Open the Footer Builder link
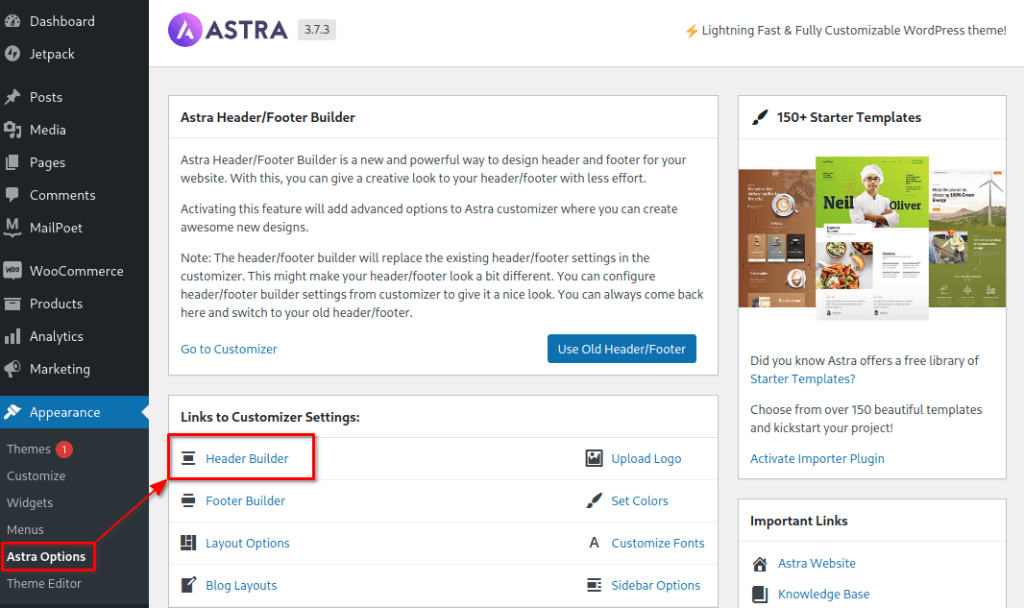 pyautogui.click(x=245, y=501)
